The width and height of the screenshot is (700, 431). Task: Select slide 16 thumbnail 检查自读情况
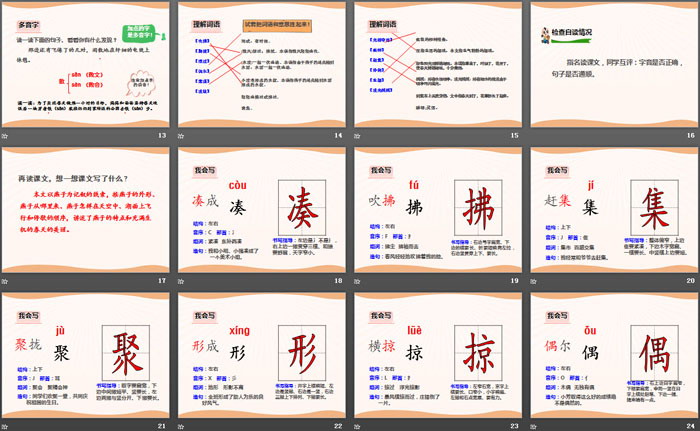point(615,65)
